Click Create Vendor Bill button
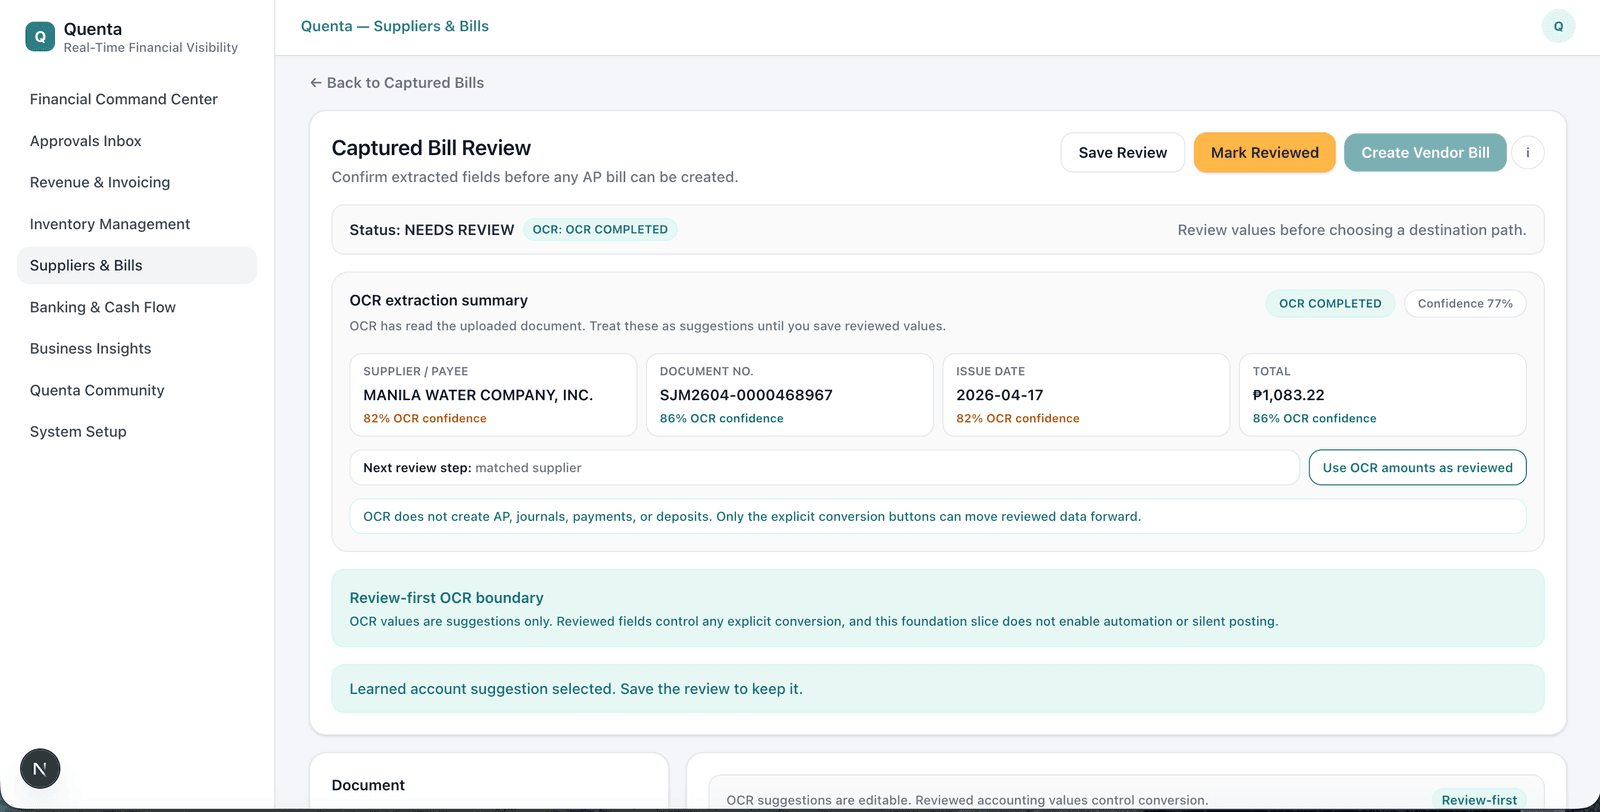This screenshot has width=1600, height=812. (x=1425, y=153)
